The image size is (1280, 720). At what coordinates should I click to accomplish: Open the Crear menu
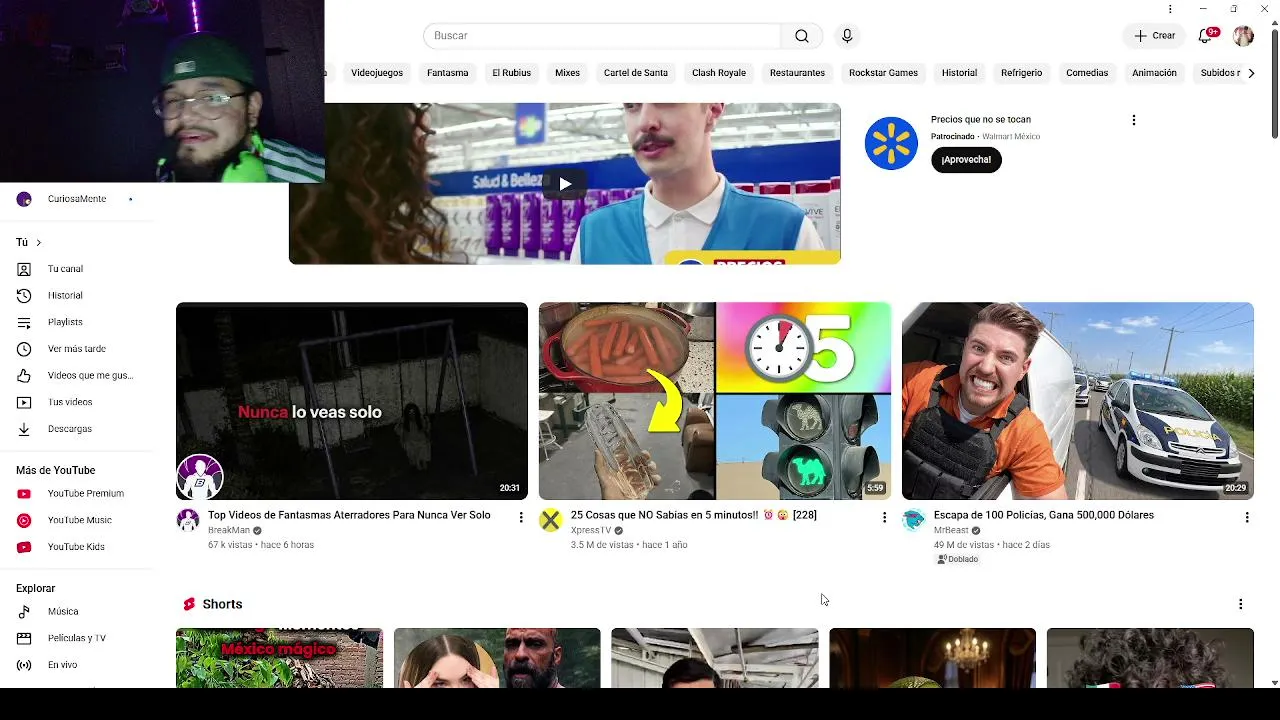[1154, 36]
